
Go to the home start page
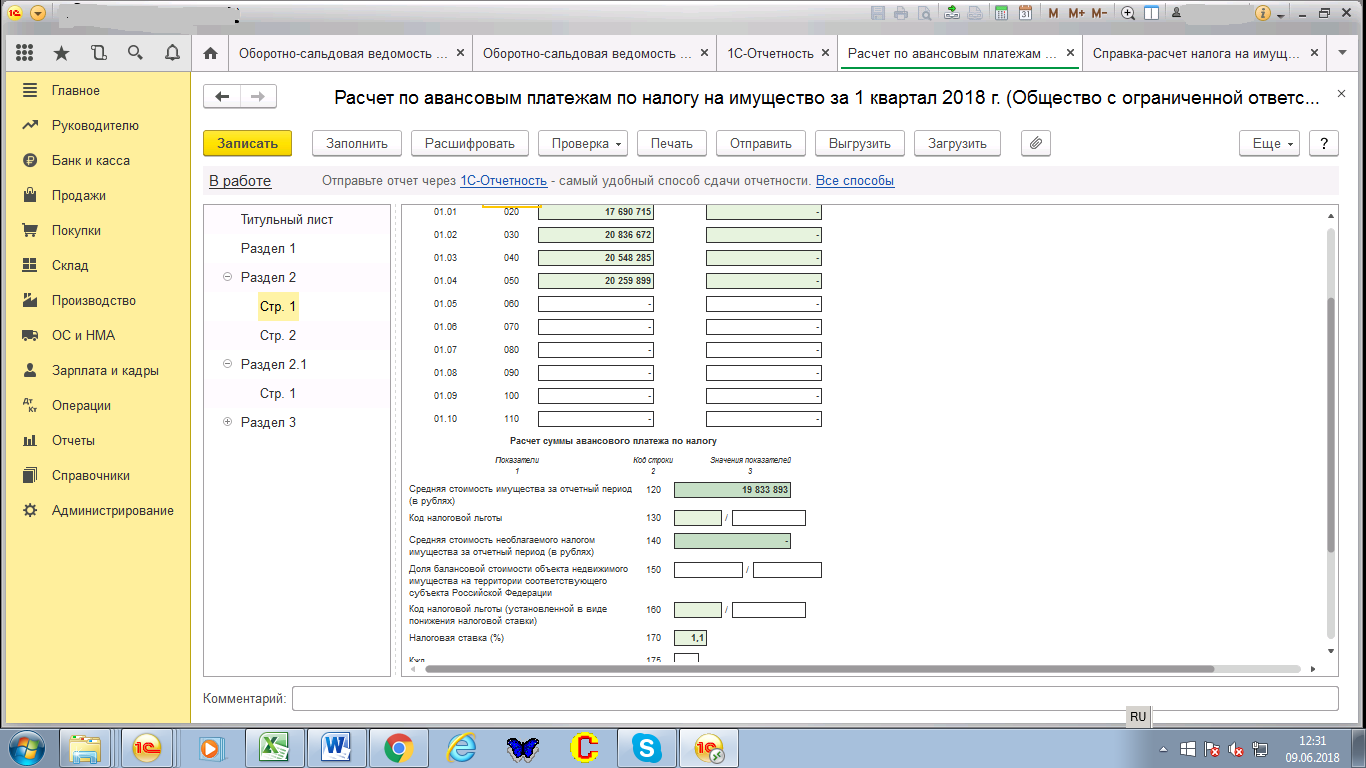click(x=210, y=53)
